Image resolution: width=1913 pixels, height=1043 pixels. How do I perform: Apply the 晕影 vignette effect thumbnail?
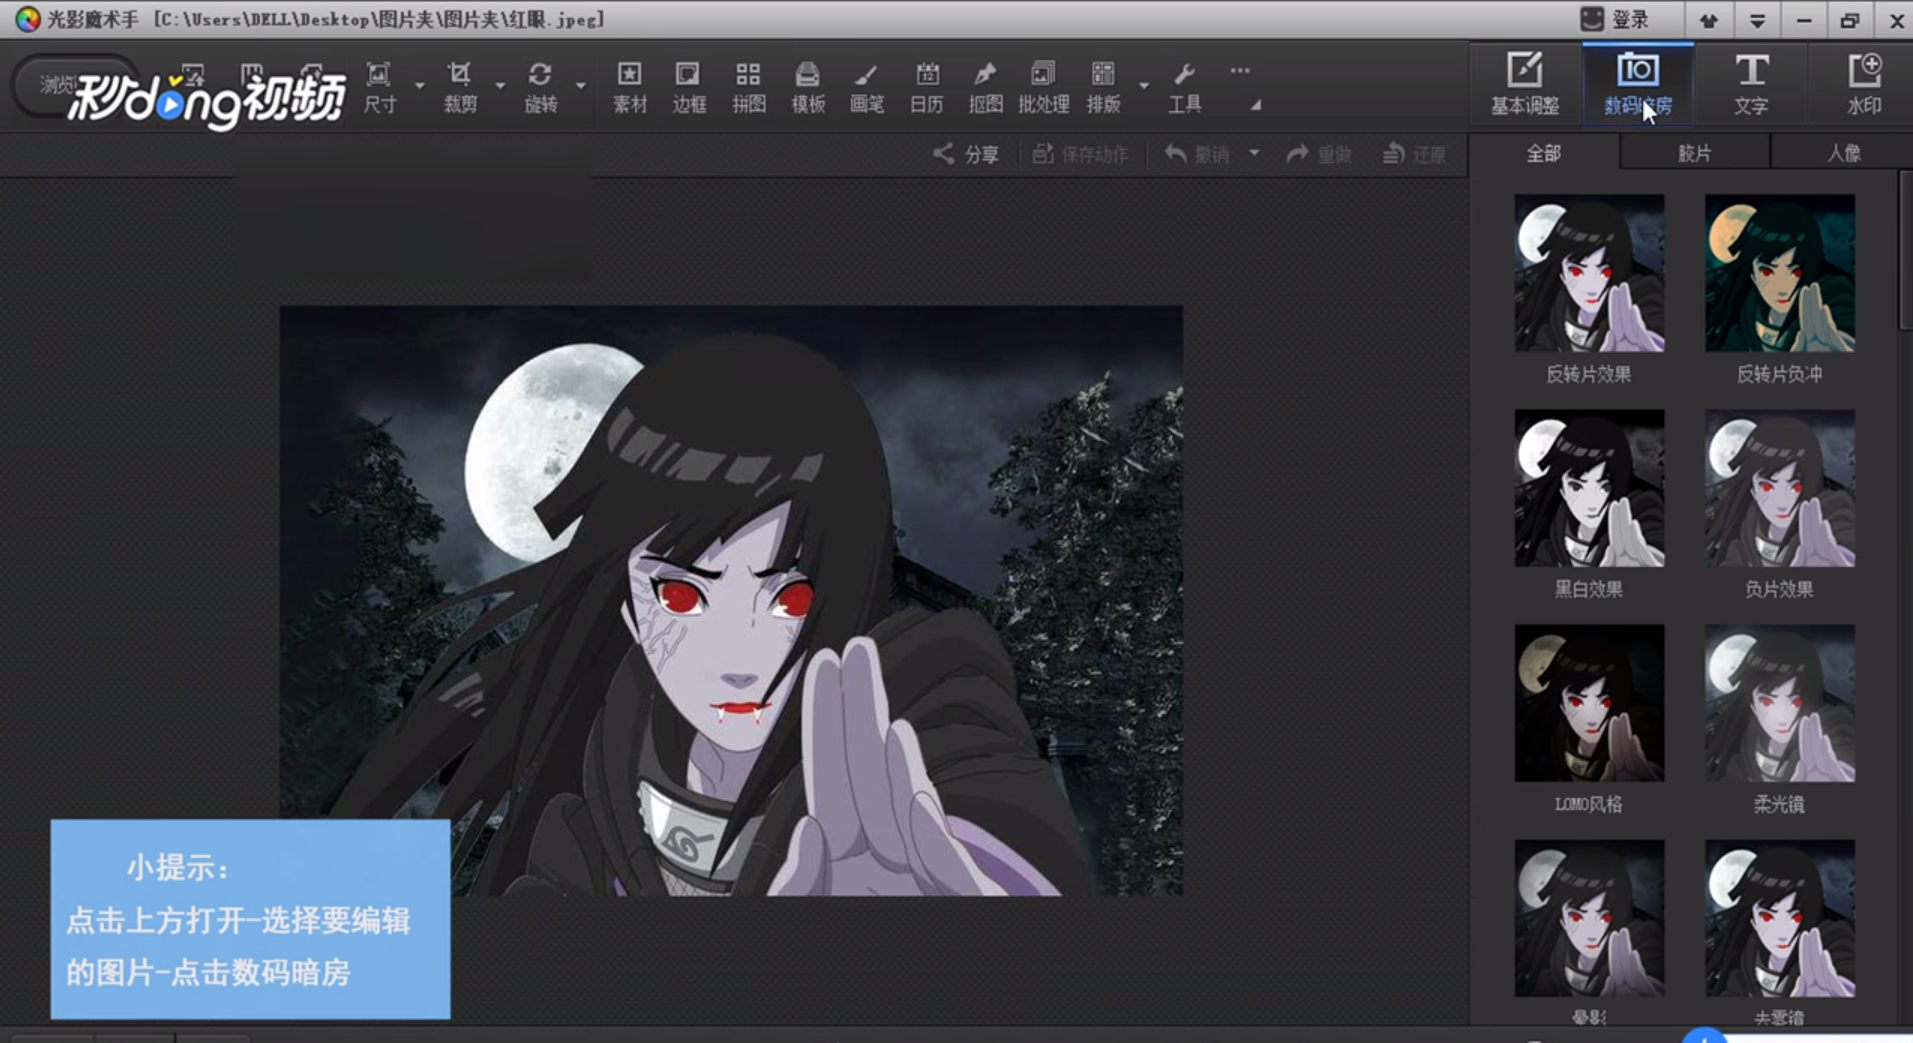pyautogui.click(x=1589, y=918)
